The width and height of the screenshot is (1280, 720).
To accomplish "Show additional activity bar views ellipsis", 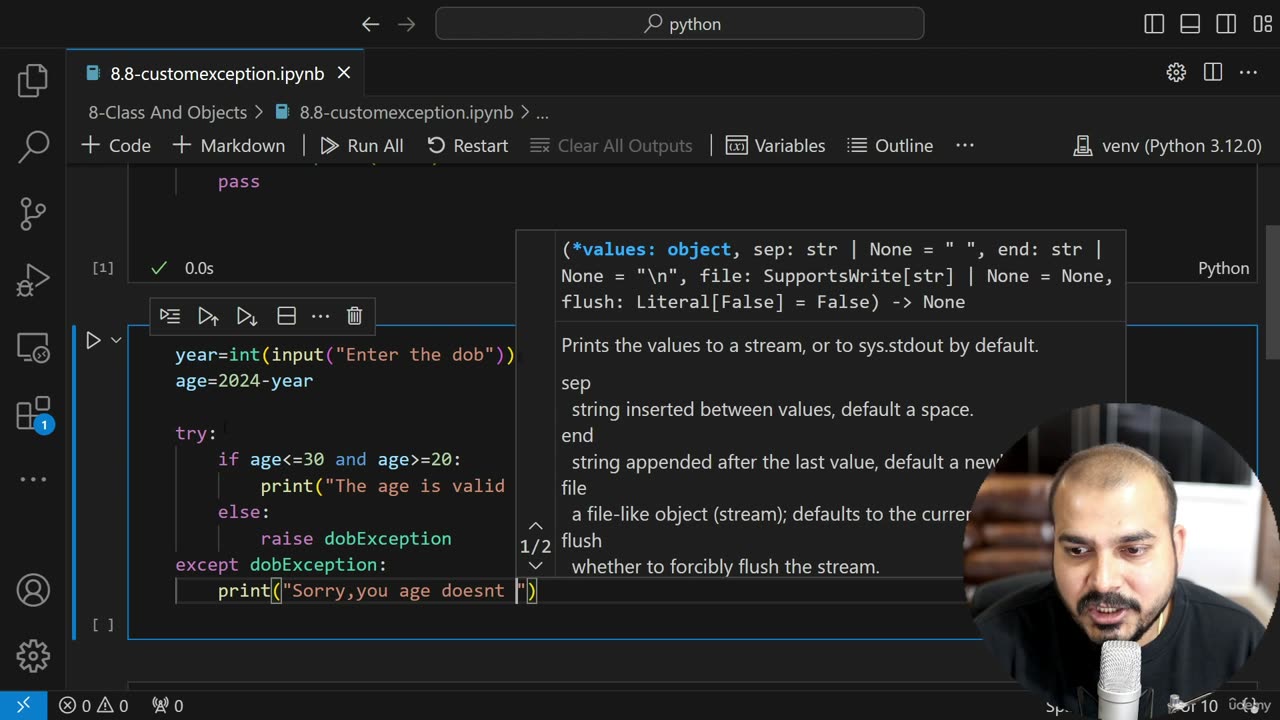I will coord(33,479).
